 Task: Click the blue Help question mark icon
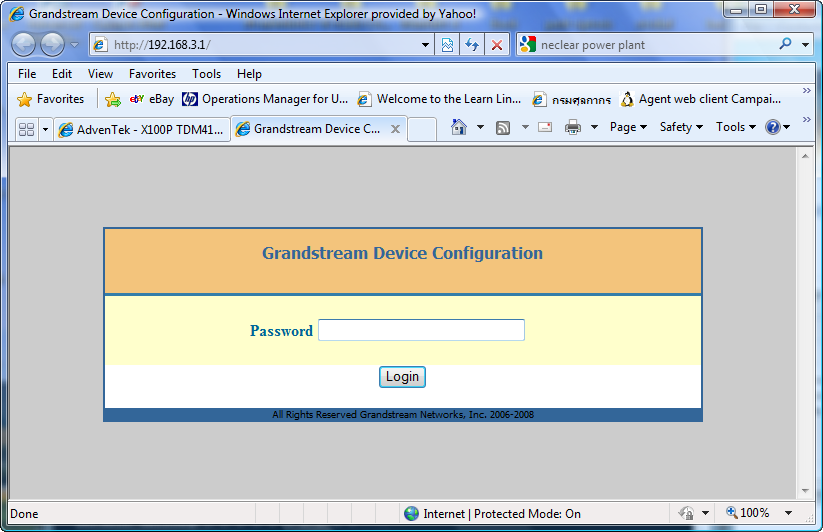click(773, 127)
